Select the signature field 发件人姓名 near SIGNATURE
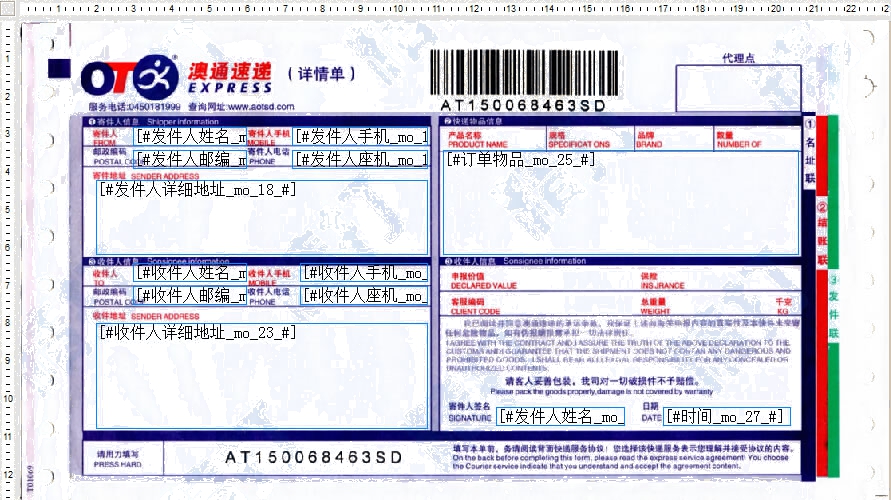The image size is (891, 500). (561, 416)
